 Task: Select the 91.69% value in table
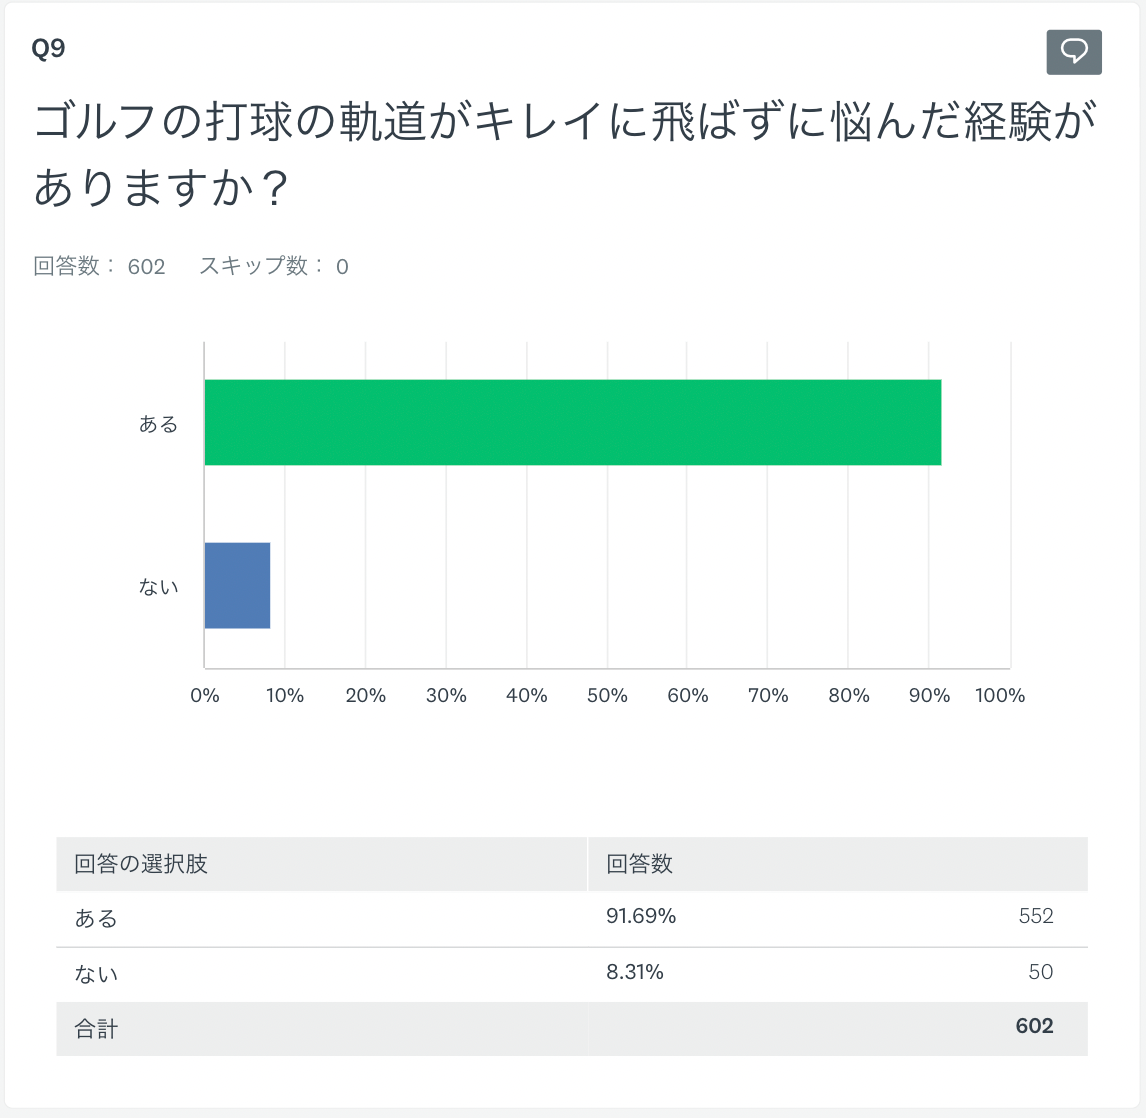pyautogui.click(x=641, y=916)
